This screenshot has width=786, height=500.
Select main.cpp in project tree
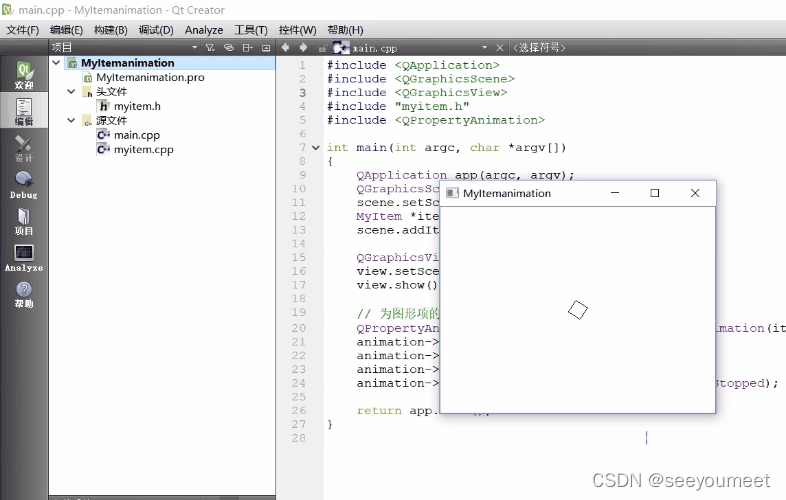tap(136, 135)
